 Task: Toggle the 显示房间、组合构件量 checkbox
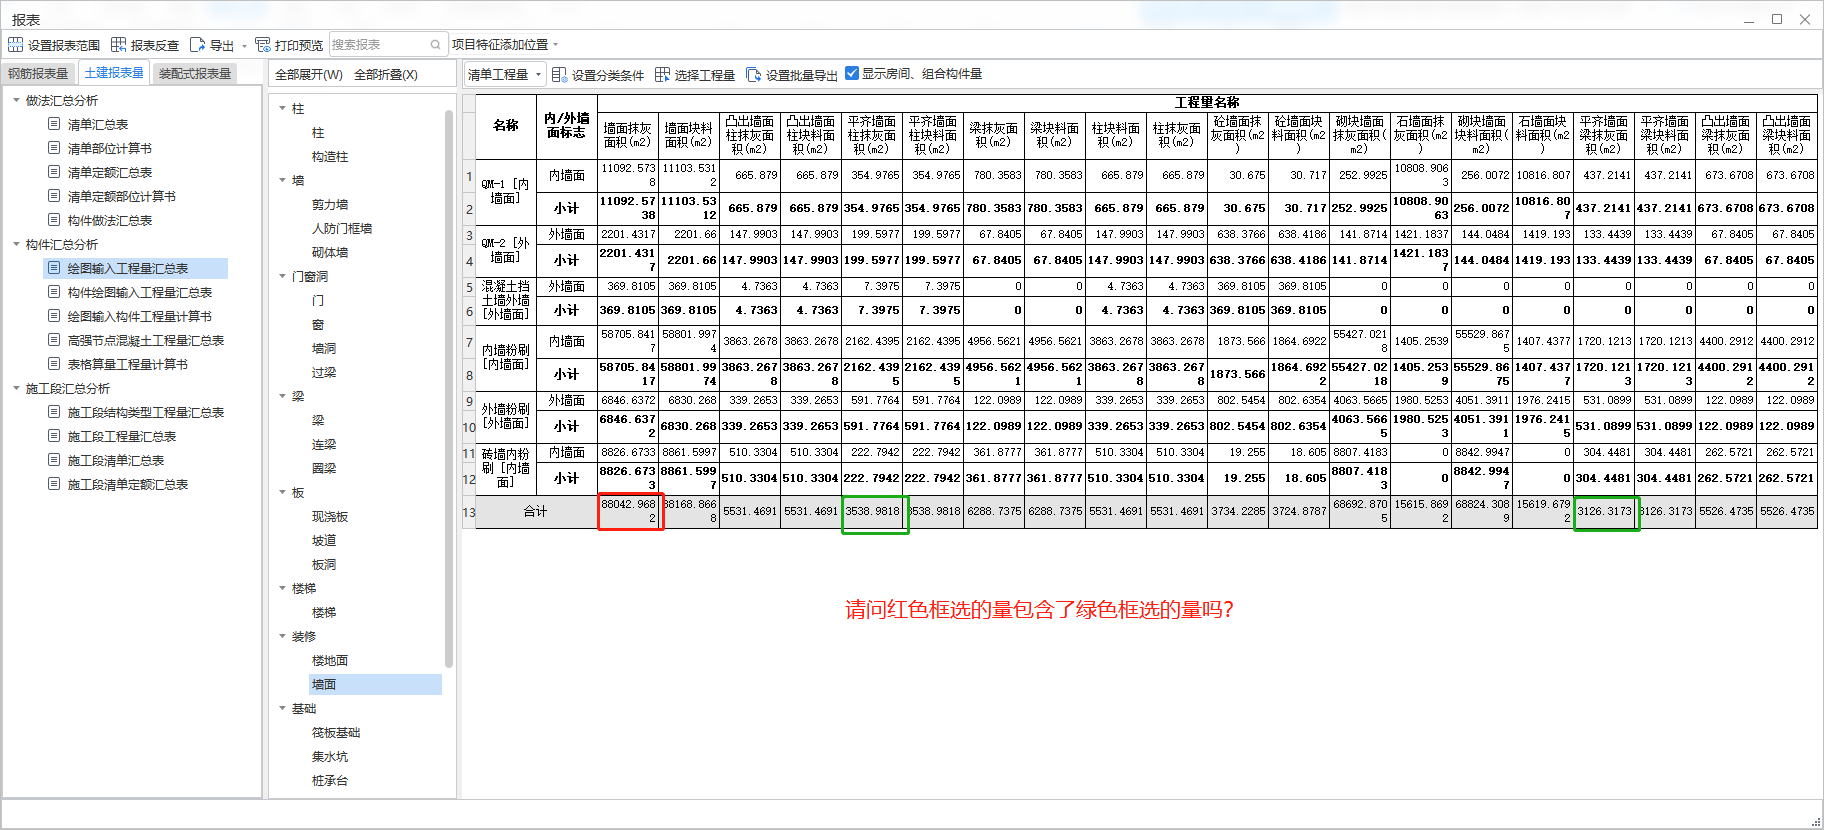pos(852,73)
